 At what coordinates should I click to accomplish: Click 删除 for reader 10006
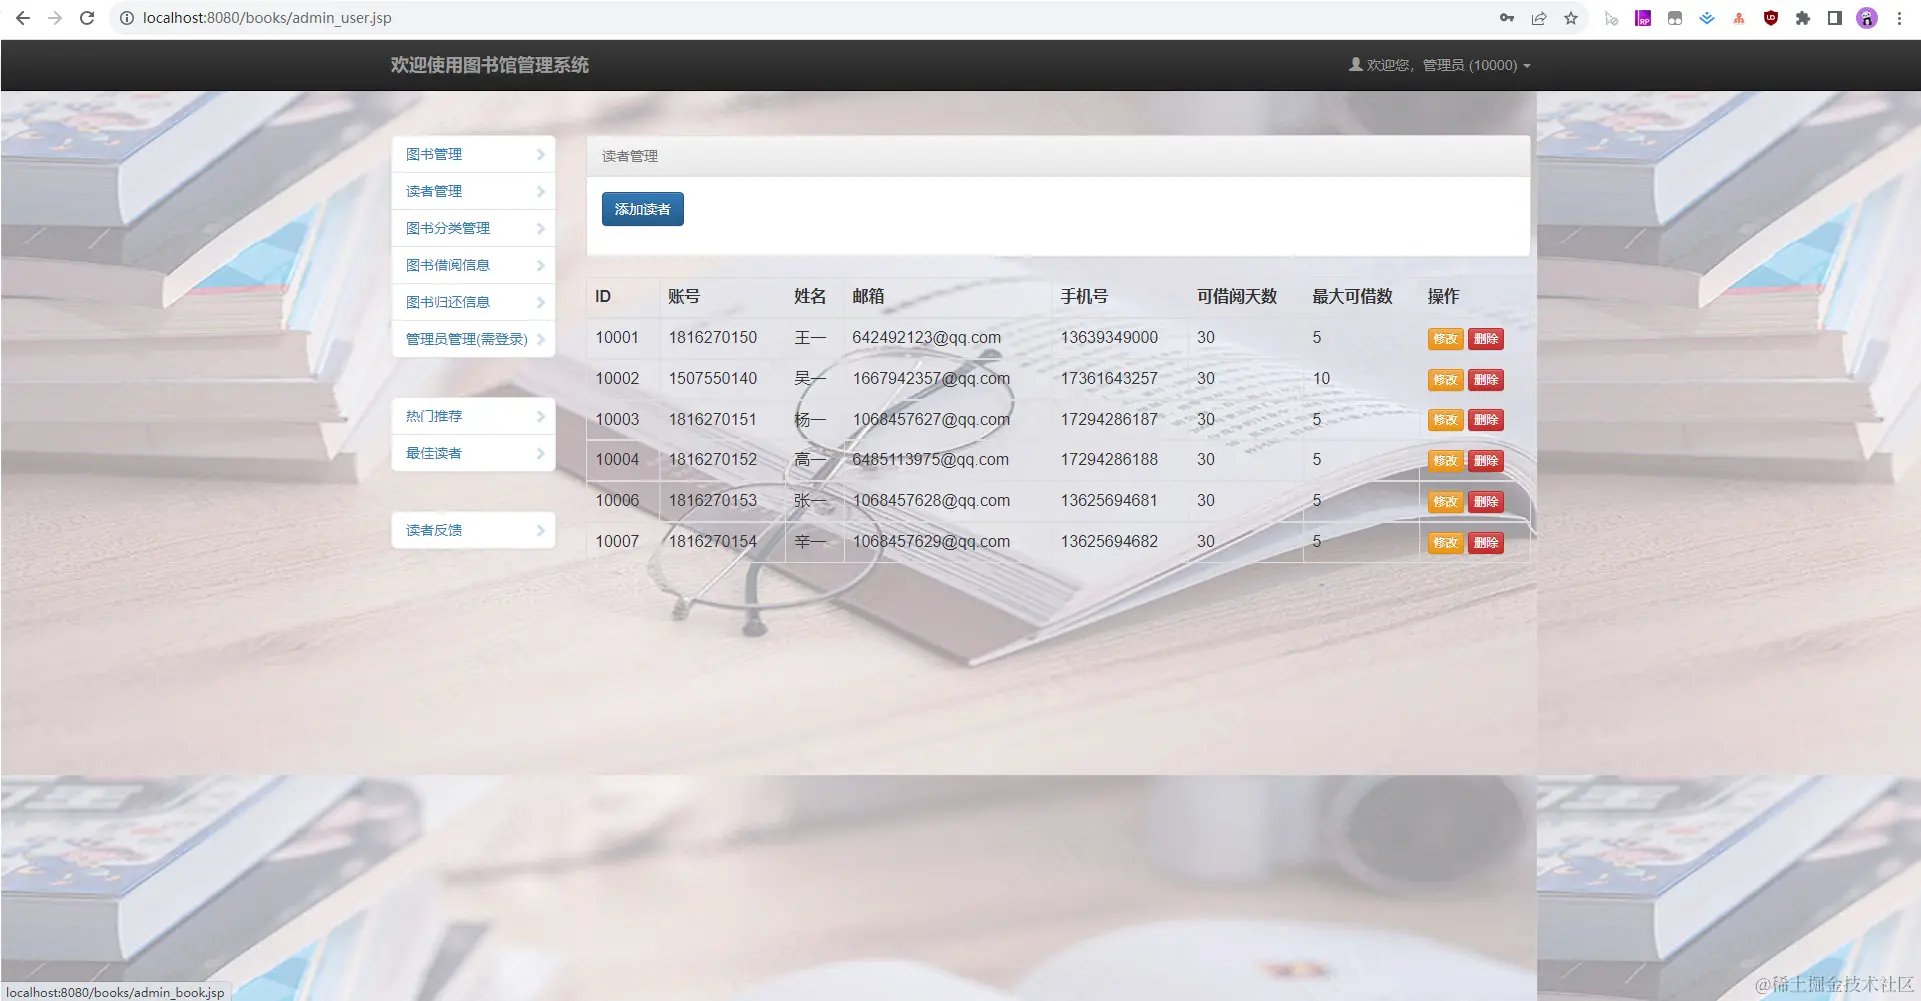click(x=1486, y=502)
